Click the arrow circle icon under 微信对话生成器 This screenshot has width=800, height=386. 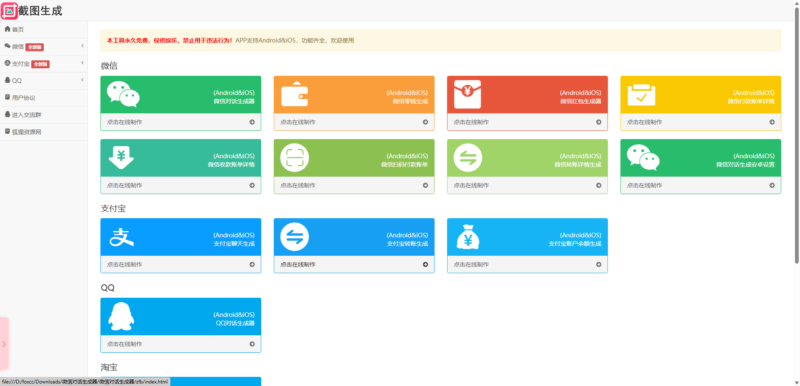pos(252,122)
